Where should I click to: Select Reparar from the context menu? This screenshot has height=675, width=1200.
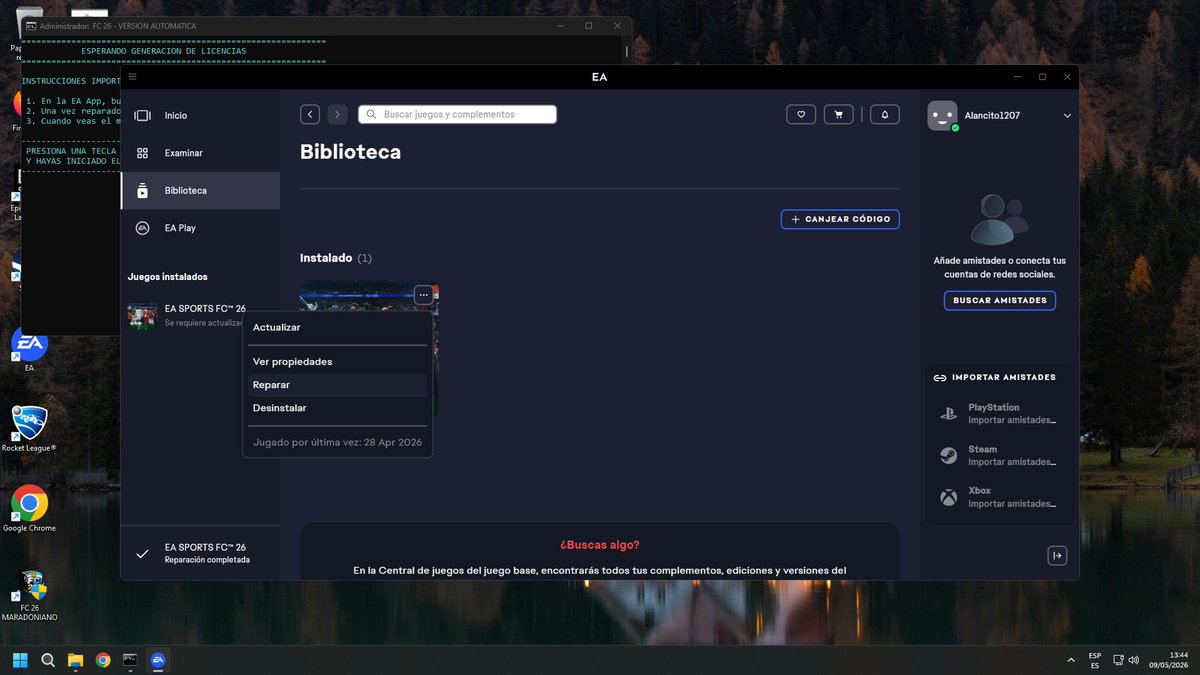point(338,385)
